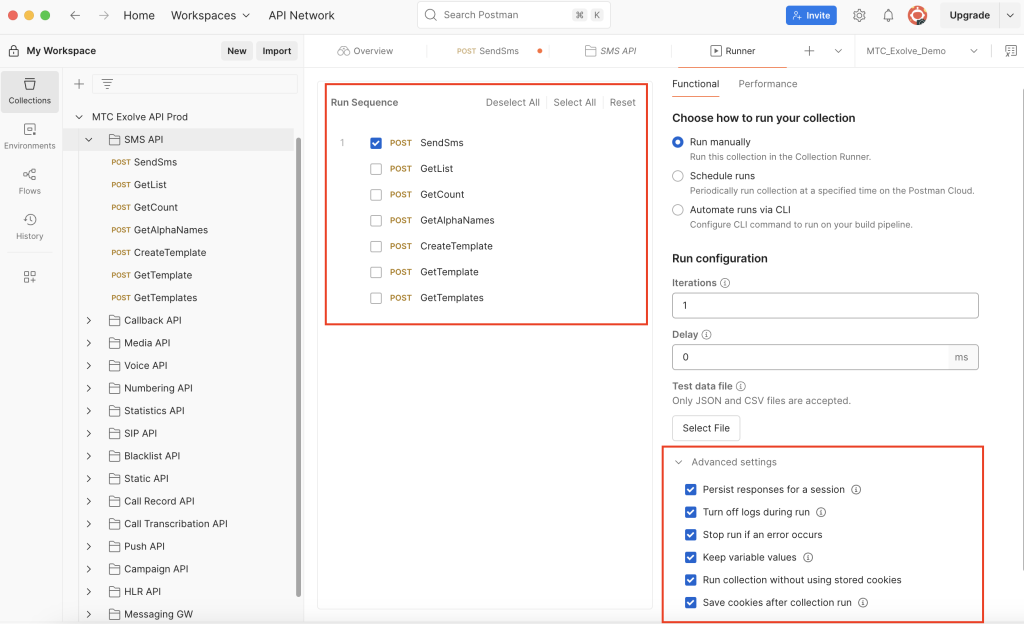This screenshot has height=624, width=1024.
Task: Open the user avatar menu
Action: tap(918, 15)
